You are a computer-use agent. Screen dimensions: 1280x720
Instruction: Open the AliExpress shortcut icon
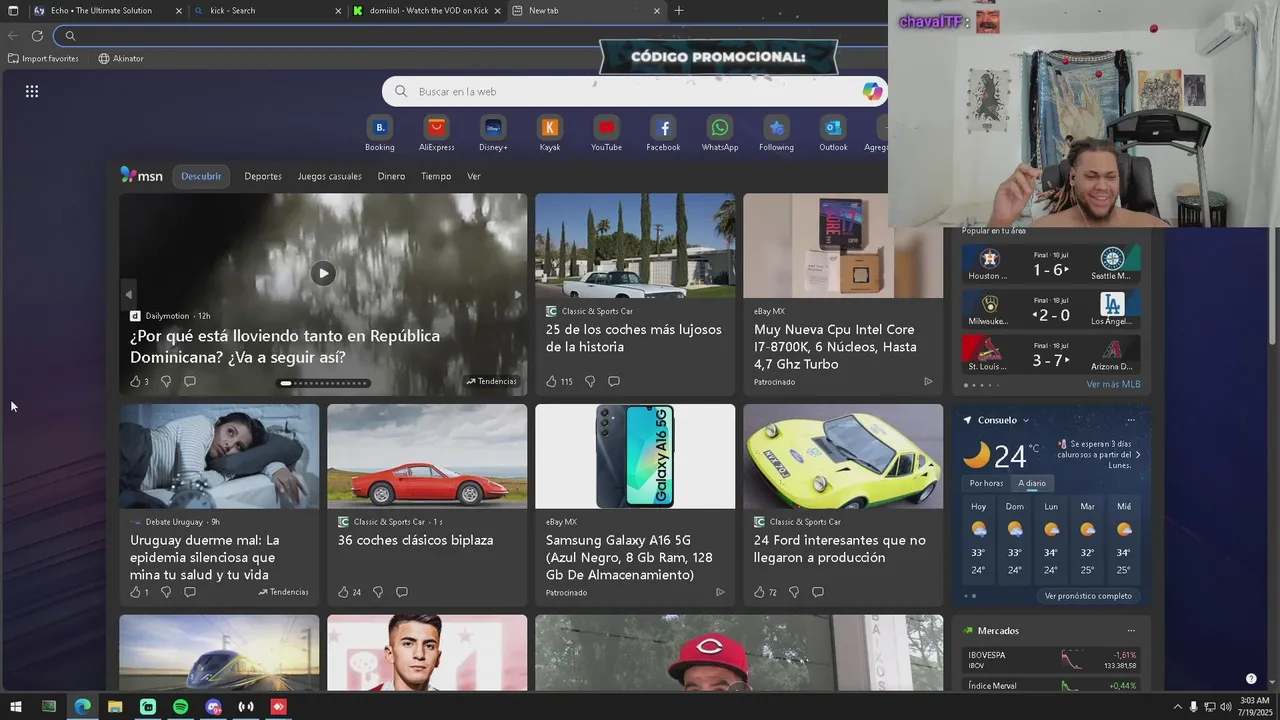click(436, 128)
